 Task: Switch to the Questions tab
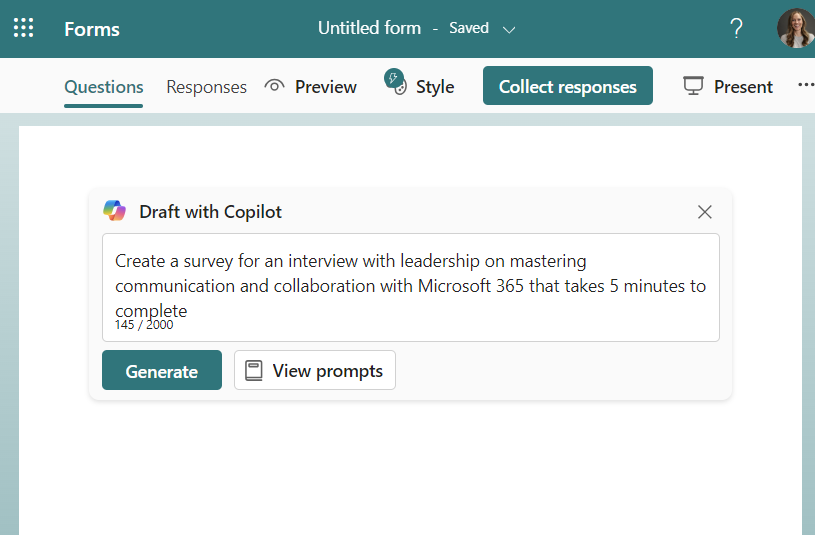point(103,87)
